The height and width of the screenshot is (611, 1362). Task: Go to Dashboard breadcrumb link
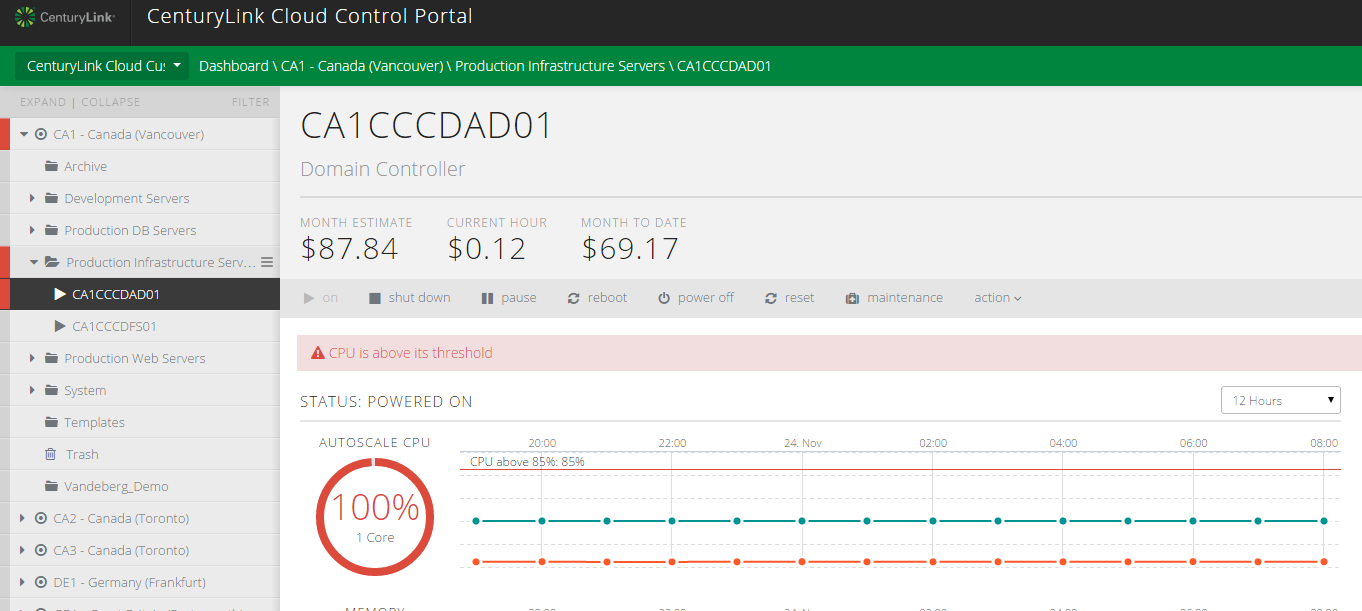point(233,66)
